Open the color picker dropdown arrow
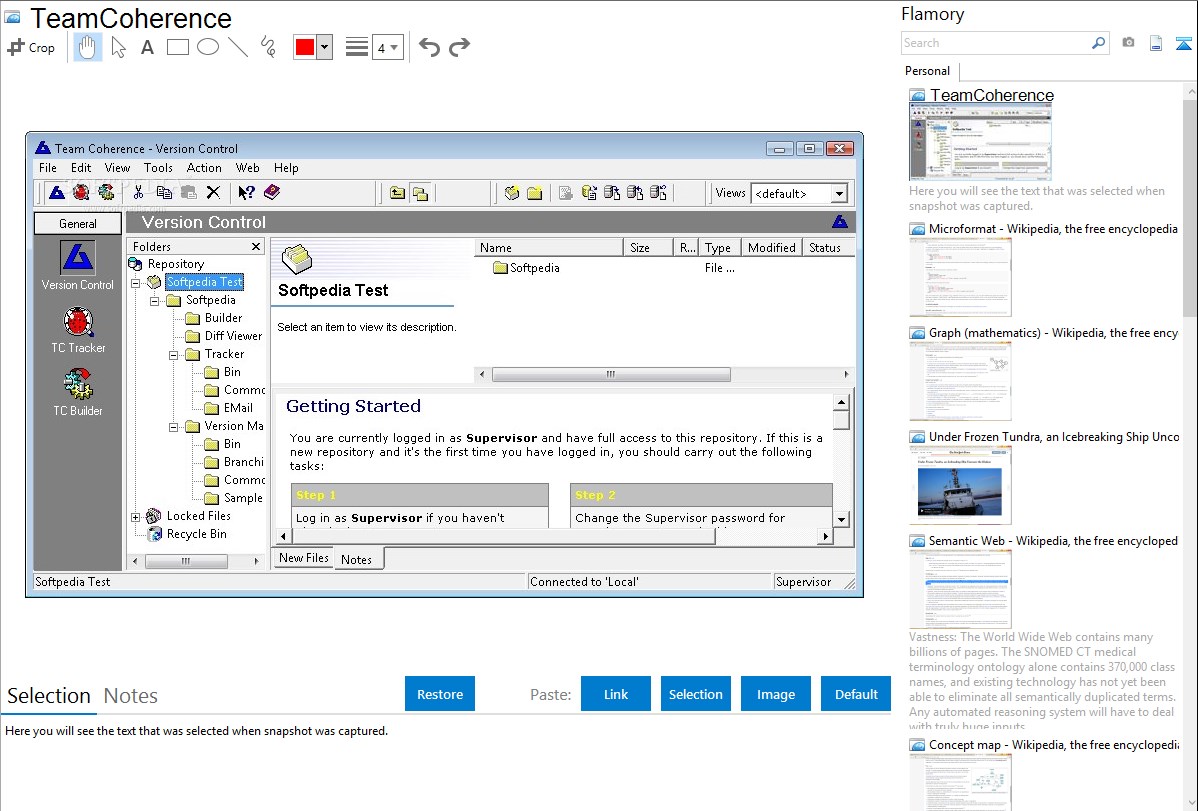1198x811 pixels. [324, 47]
